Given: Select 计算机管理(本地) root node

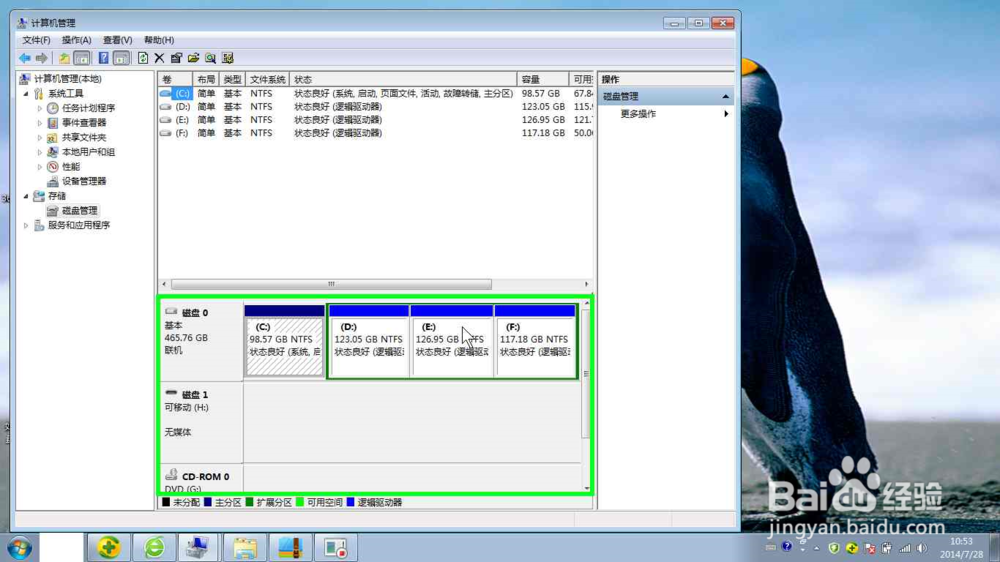Looking at the screenshot, I should coord(67,78).
